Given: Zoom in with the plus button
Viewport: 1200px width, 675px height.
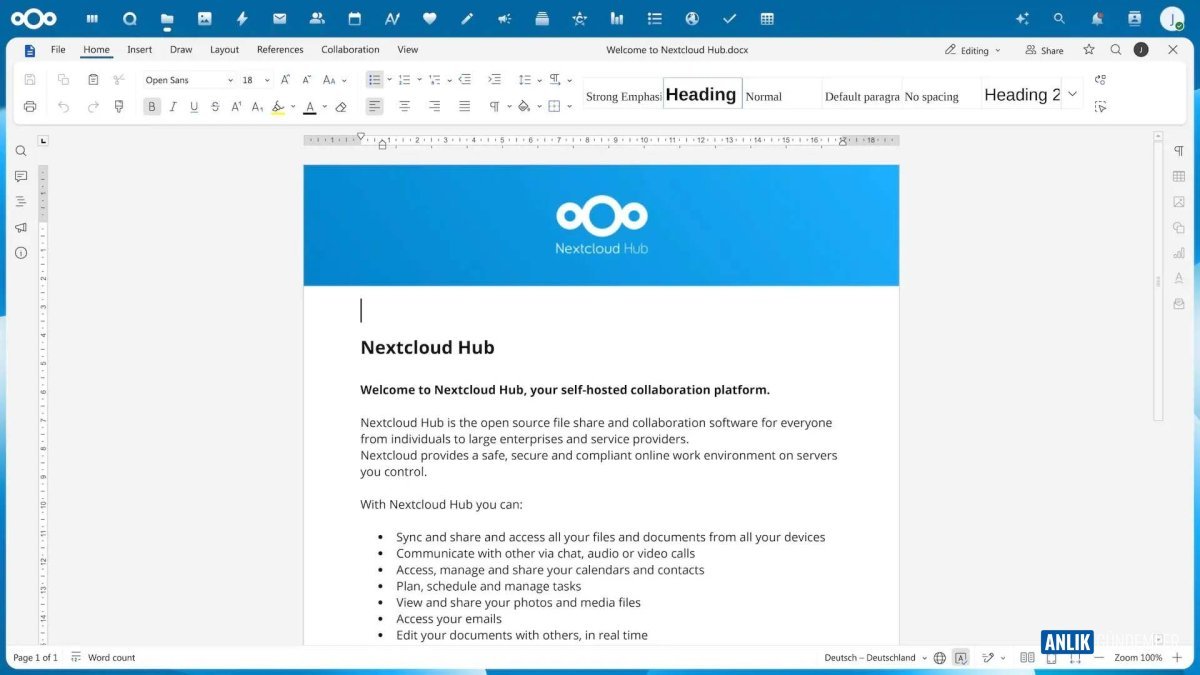Looking at the screenshot, I should (x=1177, y=658).
